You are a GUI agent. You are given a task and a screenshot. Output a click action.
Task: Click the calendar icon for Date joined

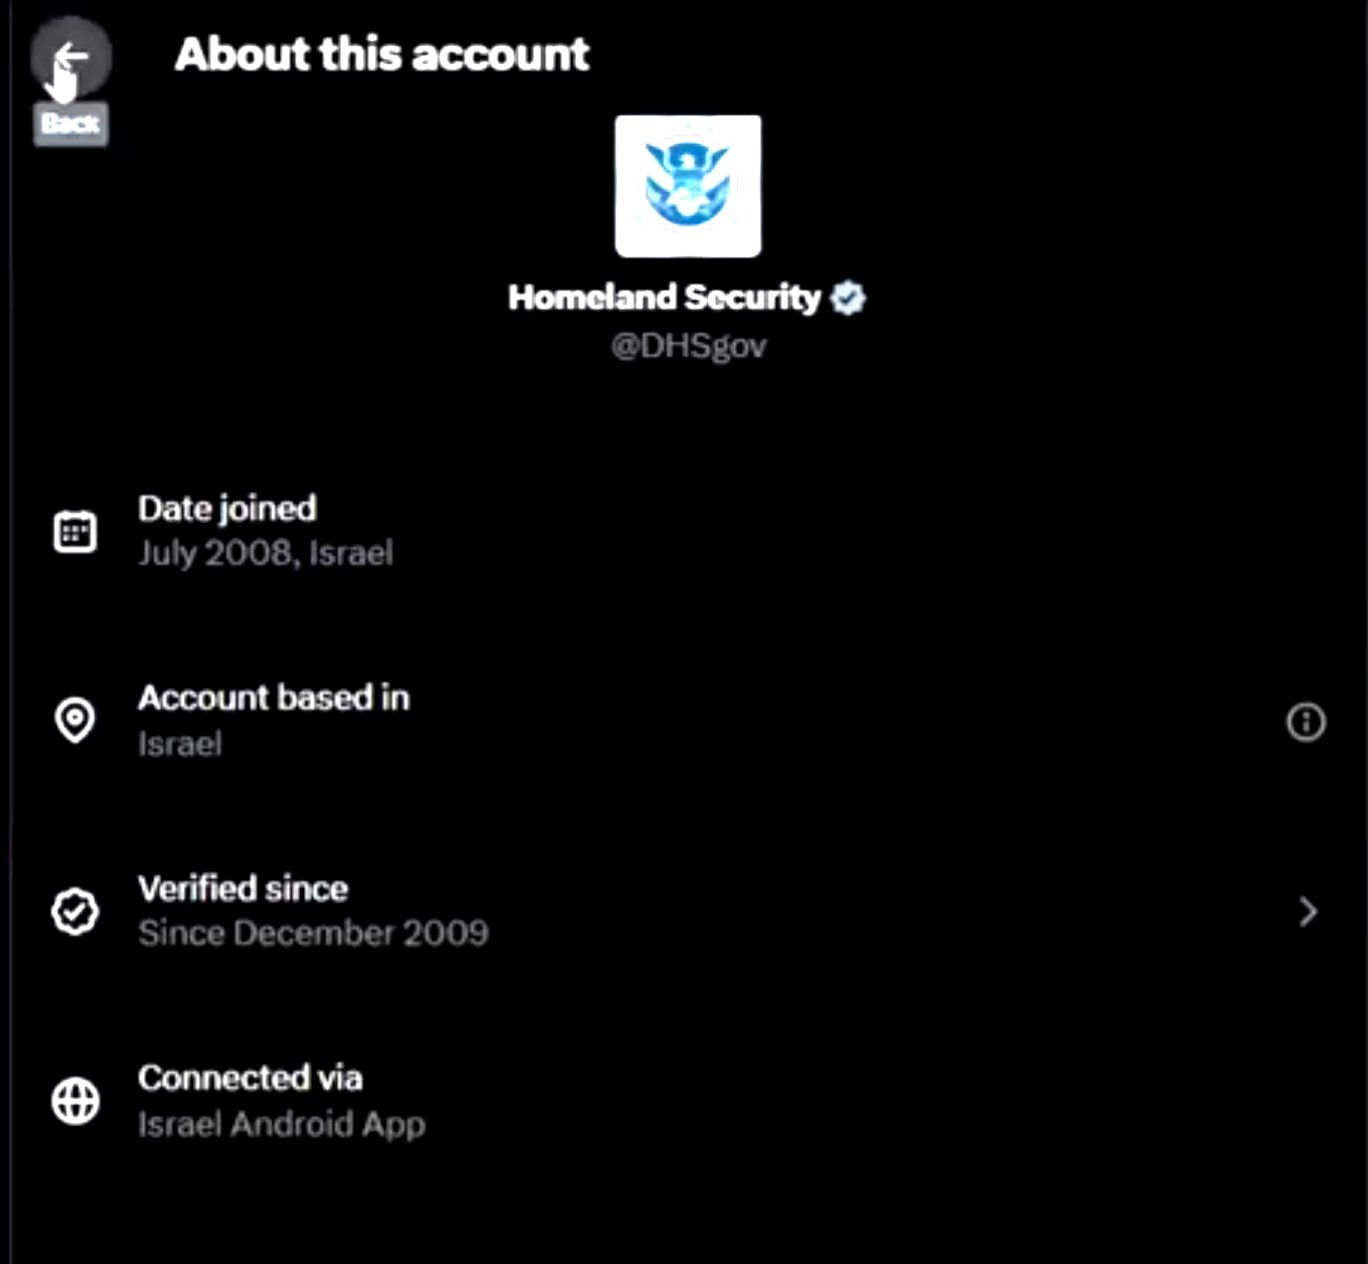(x=75, y=531)
